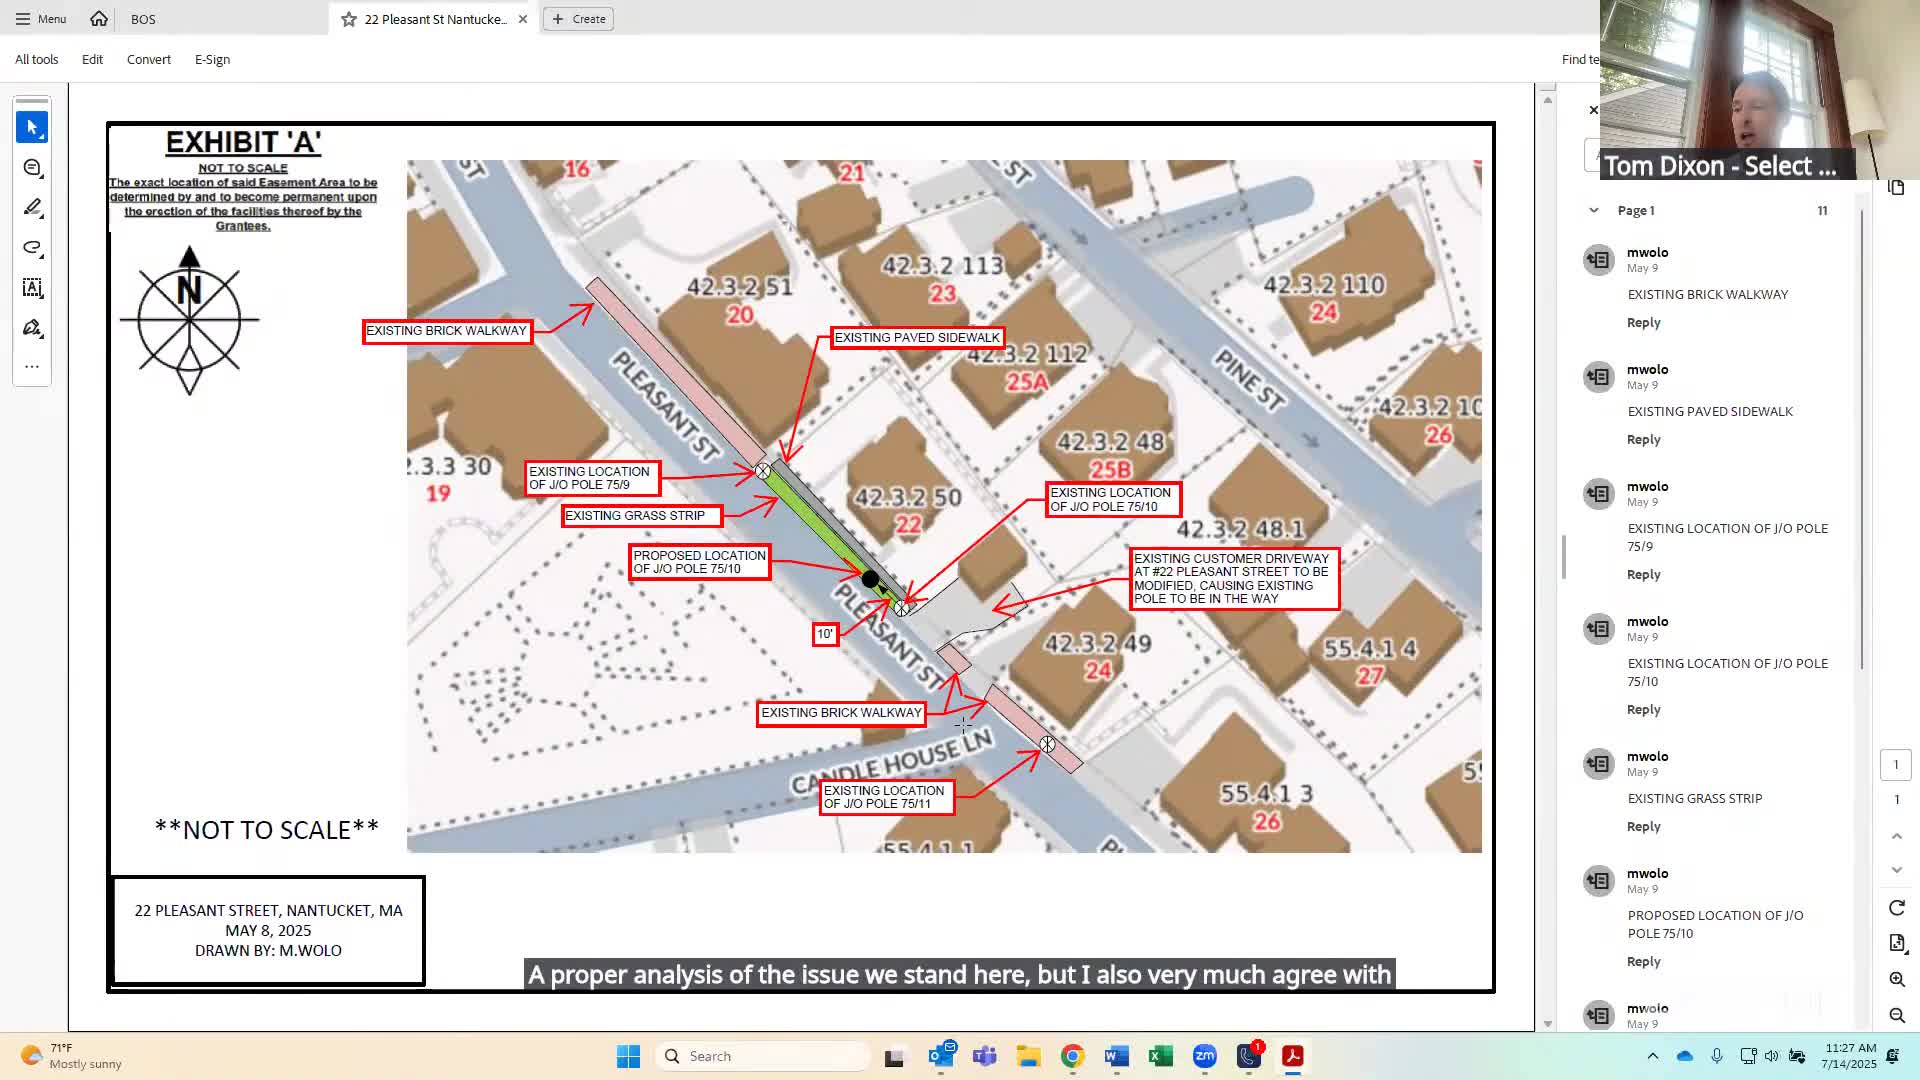Click the comments panel scrollbar
The width and height of the screenshot is (1920, 1080).
1862,440
